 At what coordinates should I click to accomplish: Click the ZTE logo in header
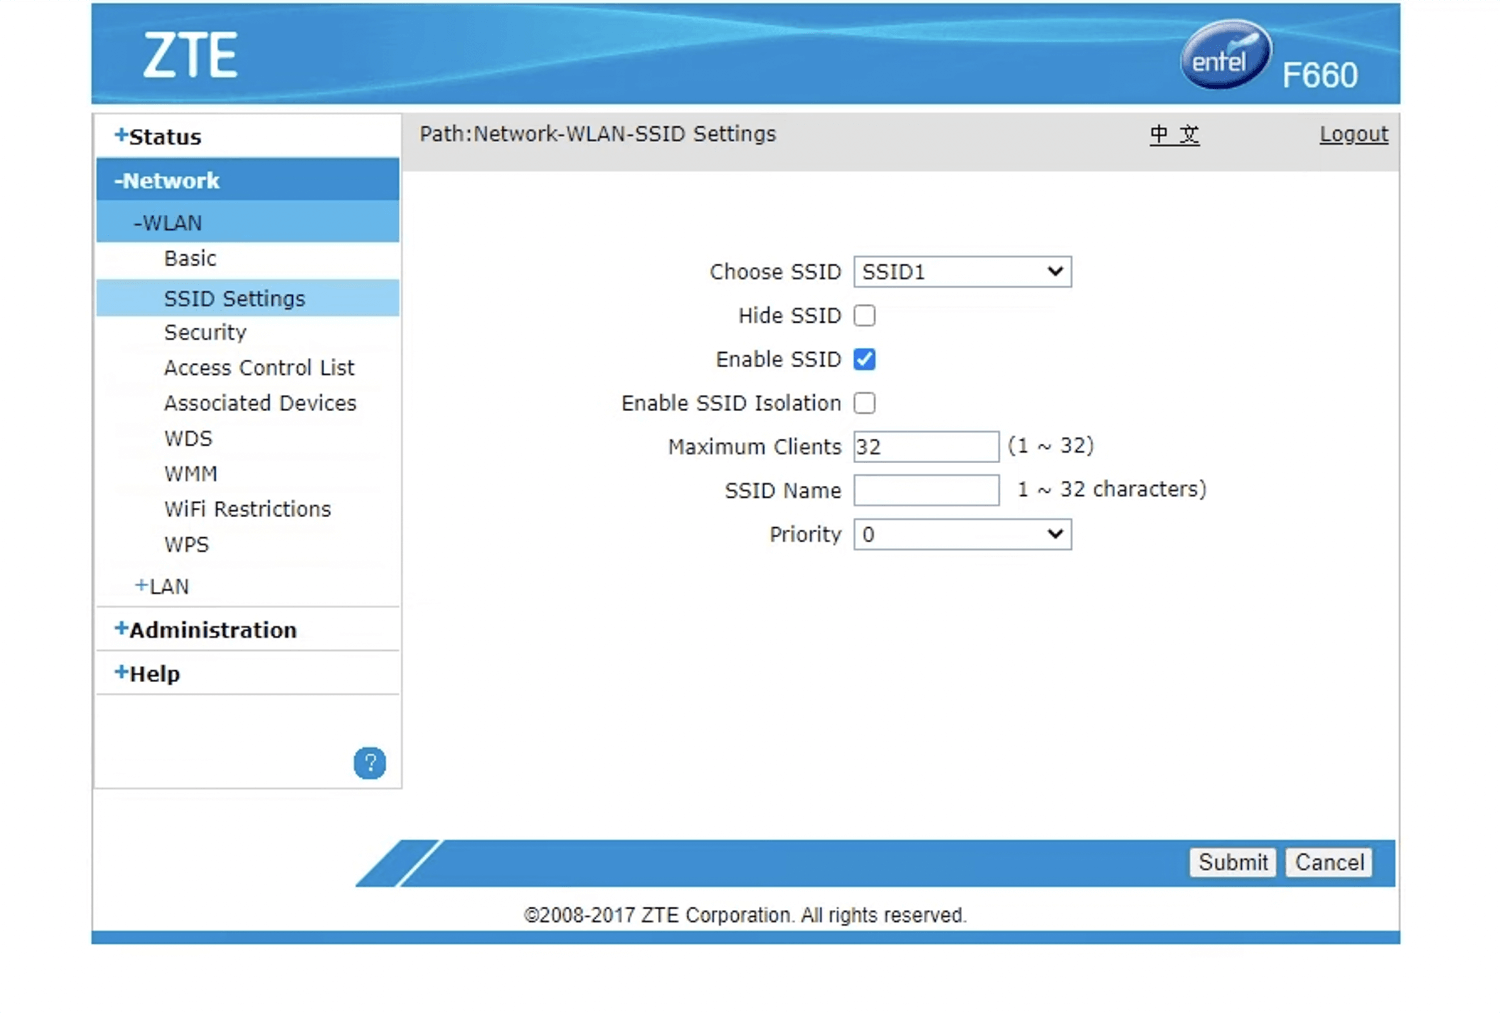pos(190,55)
